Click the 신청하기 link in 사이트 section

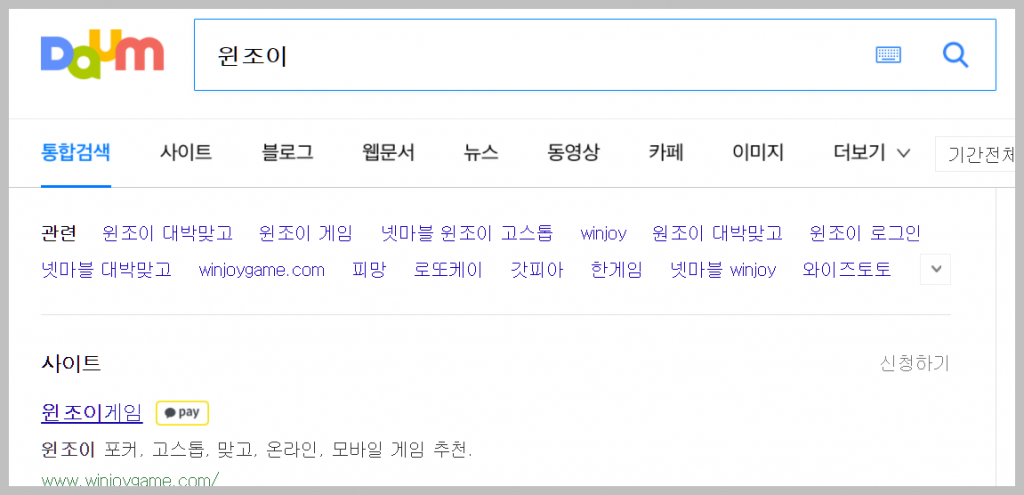coord(915,364)
